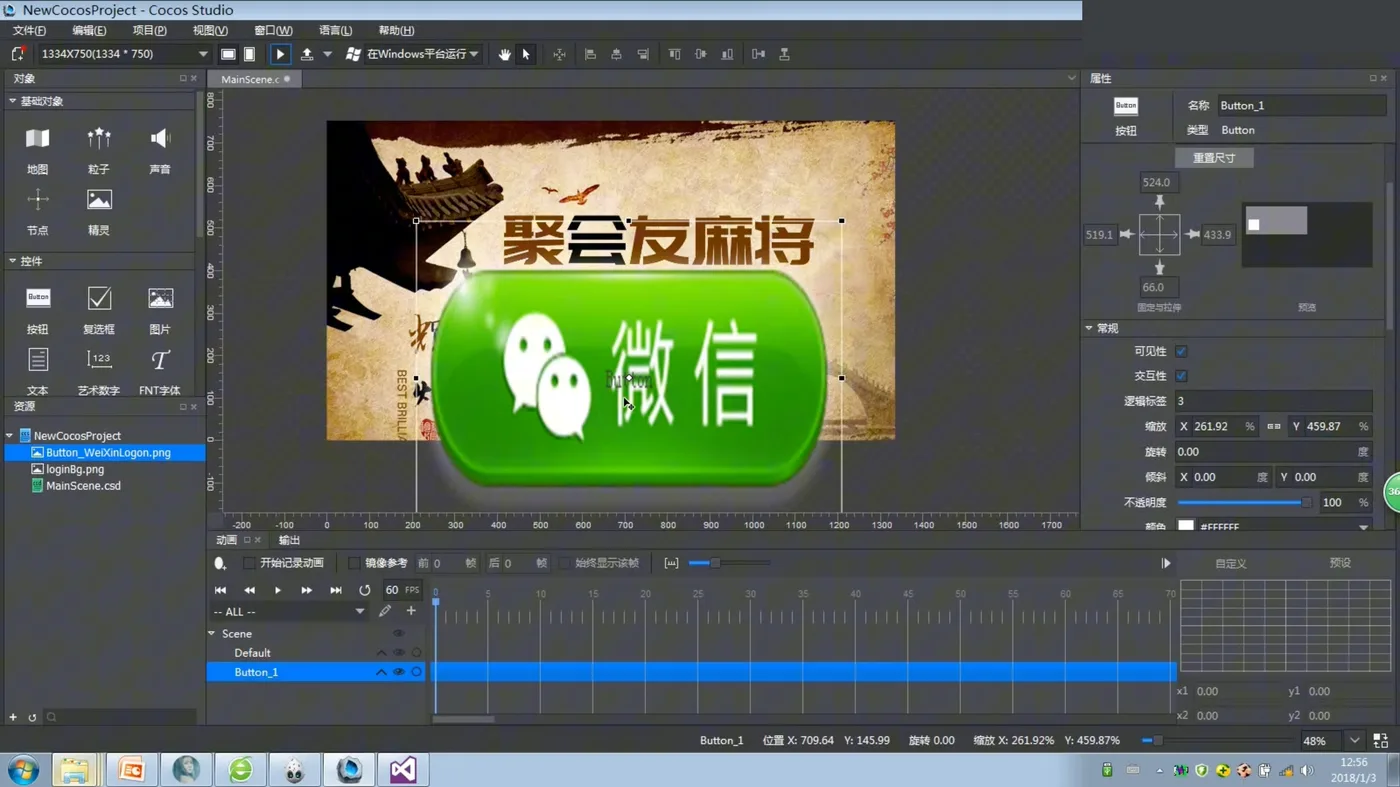Viewport: 1400px width, 787px height.
Task: Select the Map (地图) object icon
Action: tap(37, 139)
